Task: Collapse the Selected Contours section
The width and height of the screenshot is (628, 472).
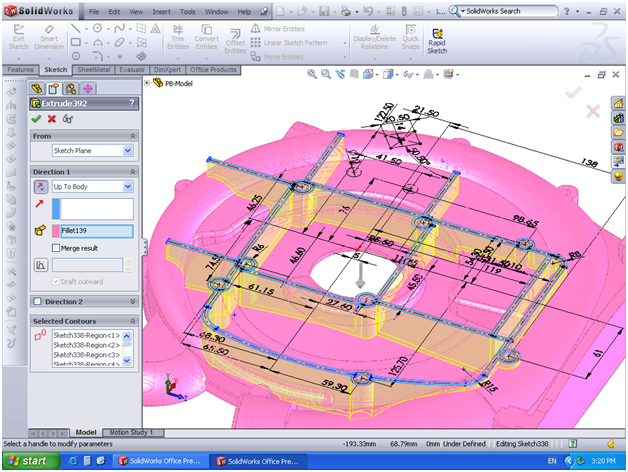Action: pos(133,321)
